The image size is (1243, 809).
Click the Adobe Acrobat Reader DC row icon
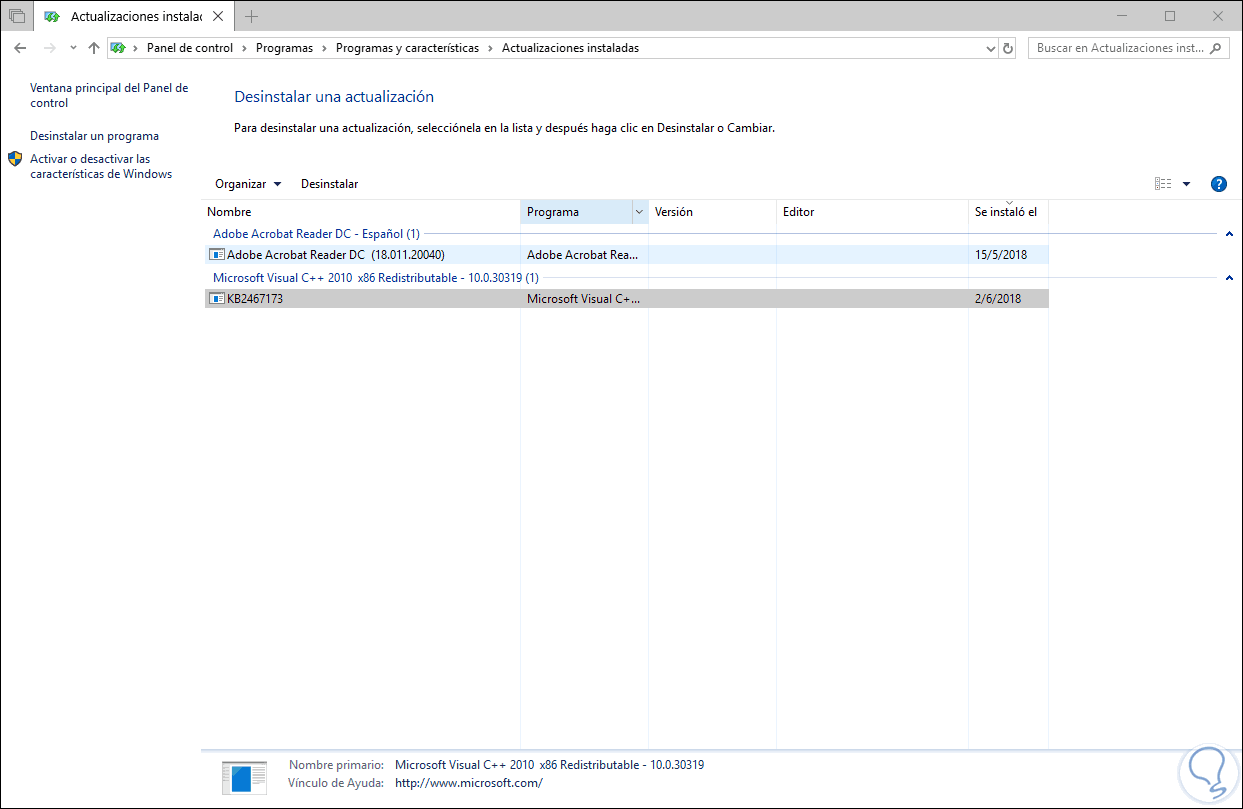tap(217, 254)
